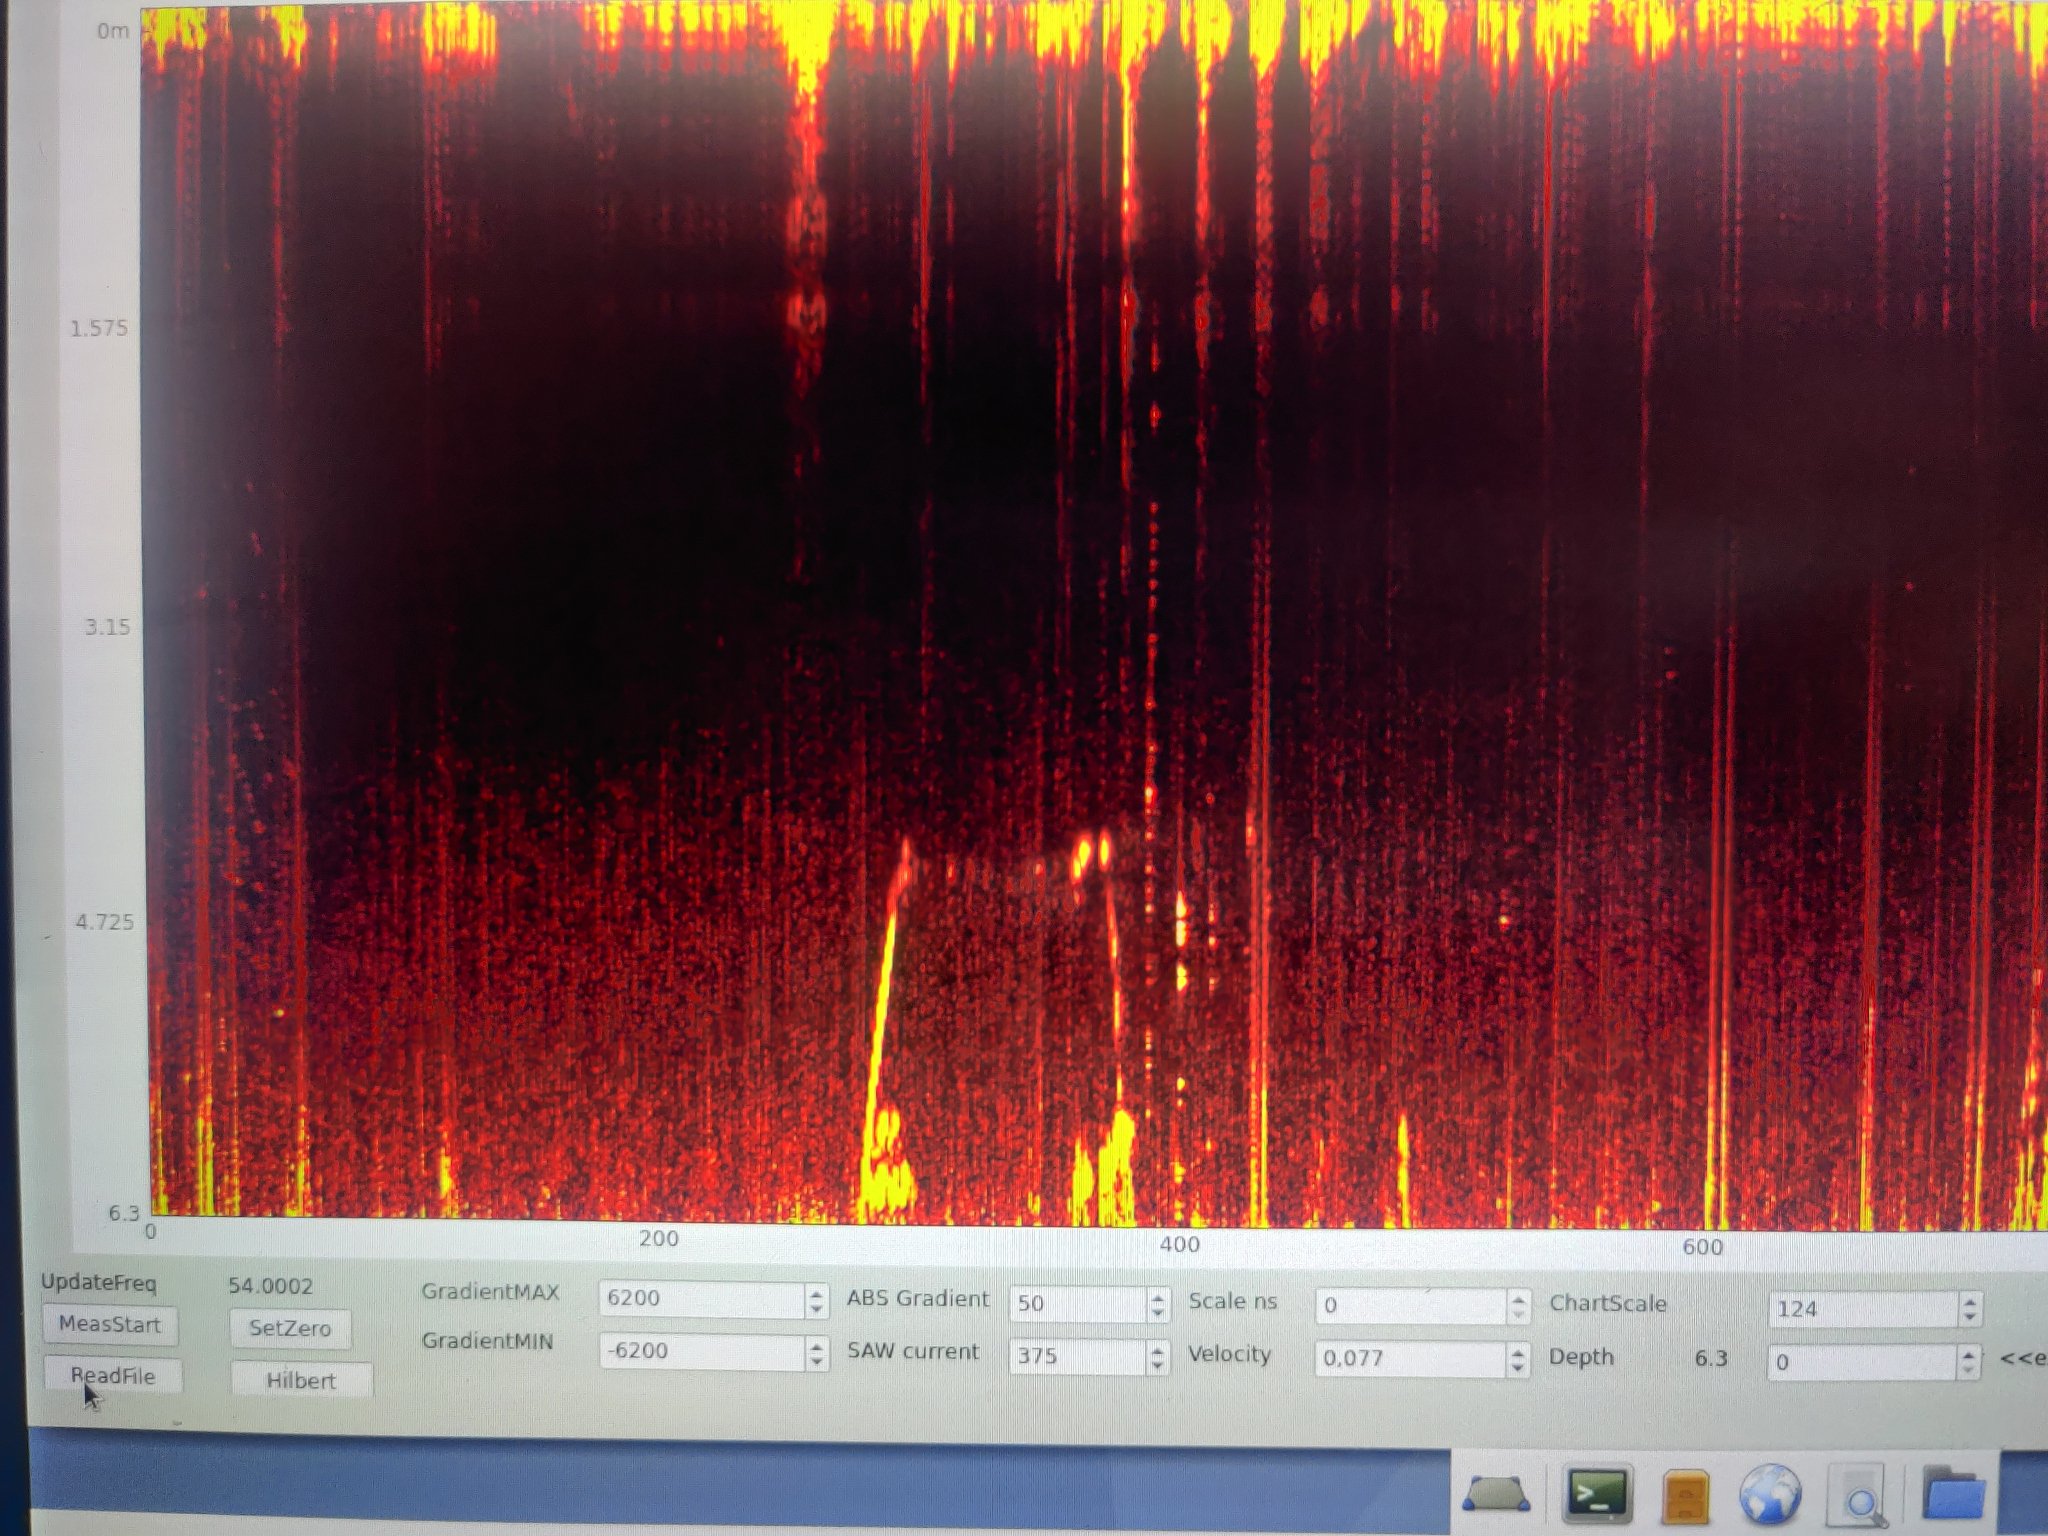Focus the Scale ns field

pyautogui.click(x=1411, y=1305)
